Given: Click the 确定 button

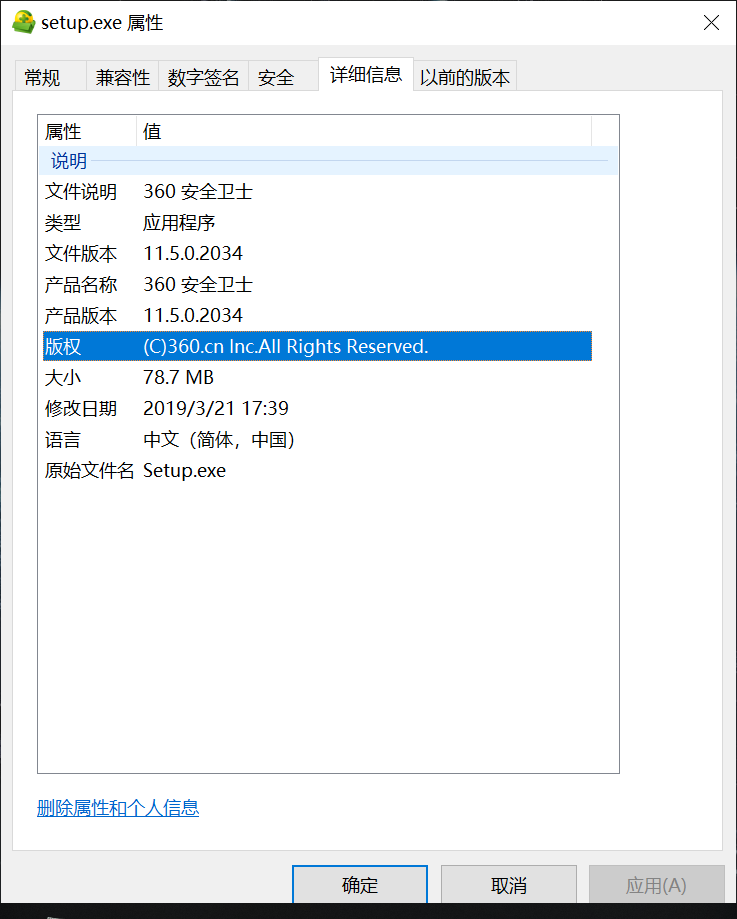Looking at the screenshot, I should 359,884.
